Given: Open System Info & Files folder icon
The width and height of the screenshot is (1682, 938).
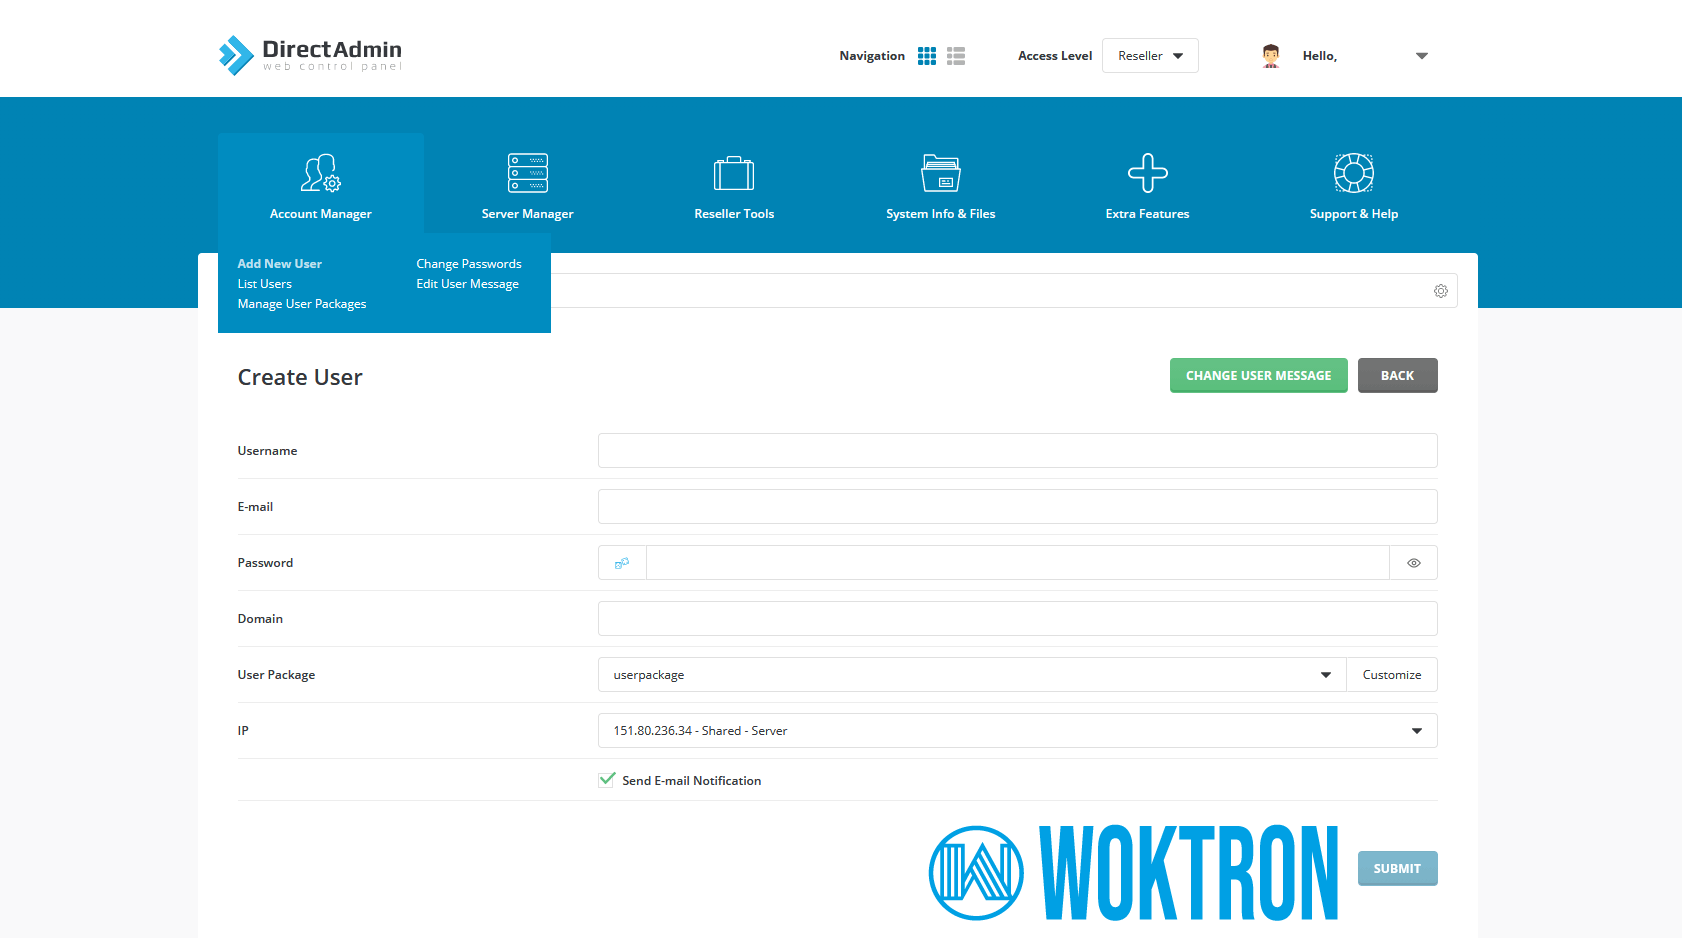Looking at the screenshot, I should tap(941, 173).
